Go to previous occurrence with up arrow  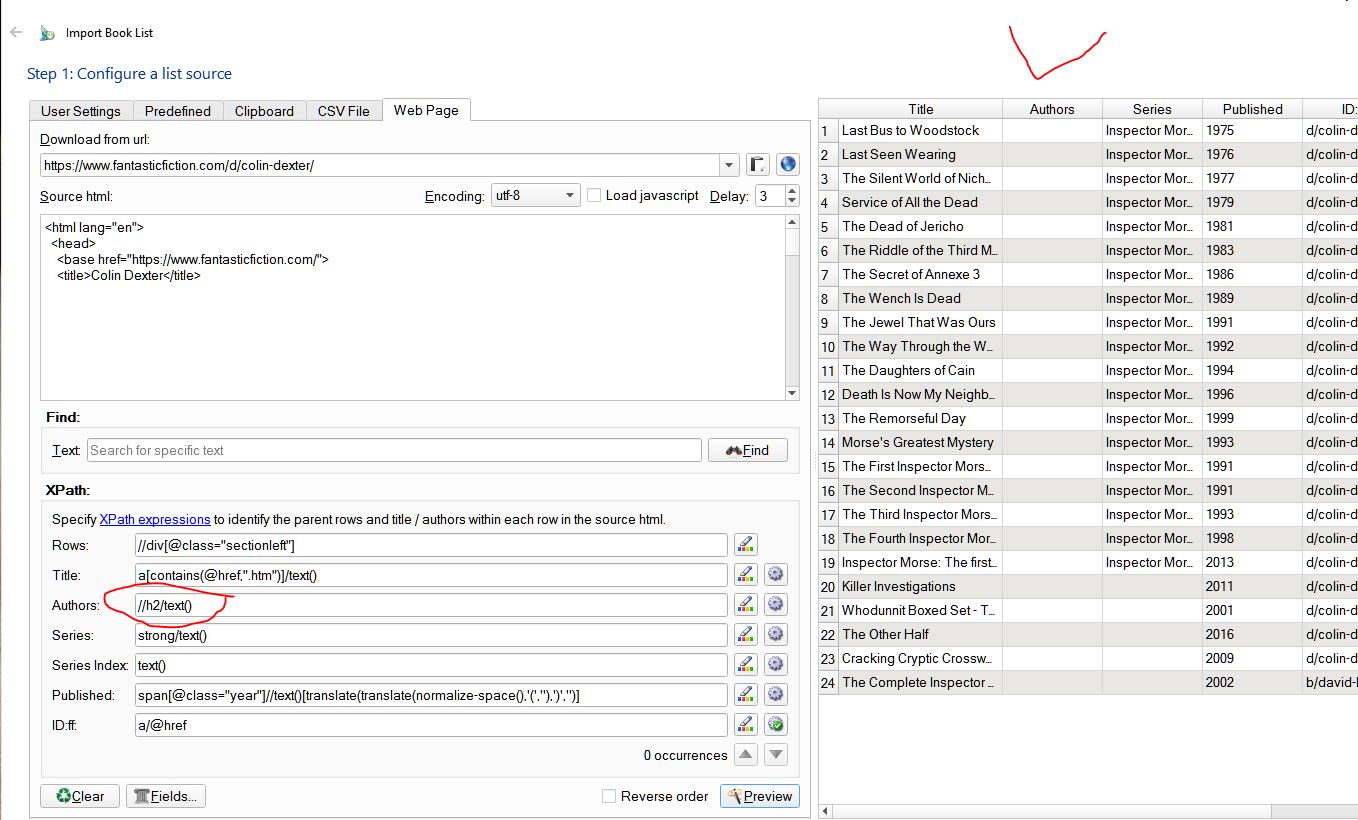coord(745,755)
